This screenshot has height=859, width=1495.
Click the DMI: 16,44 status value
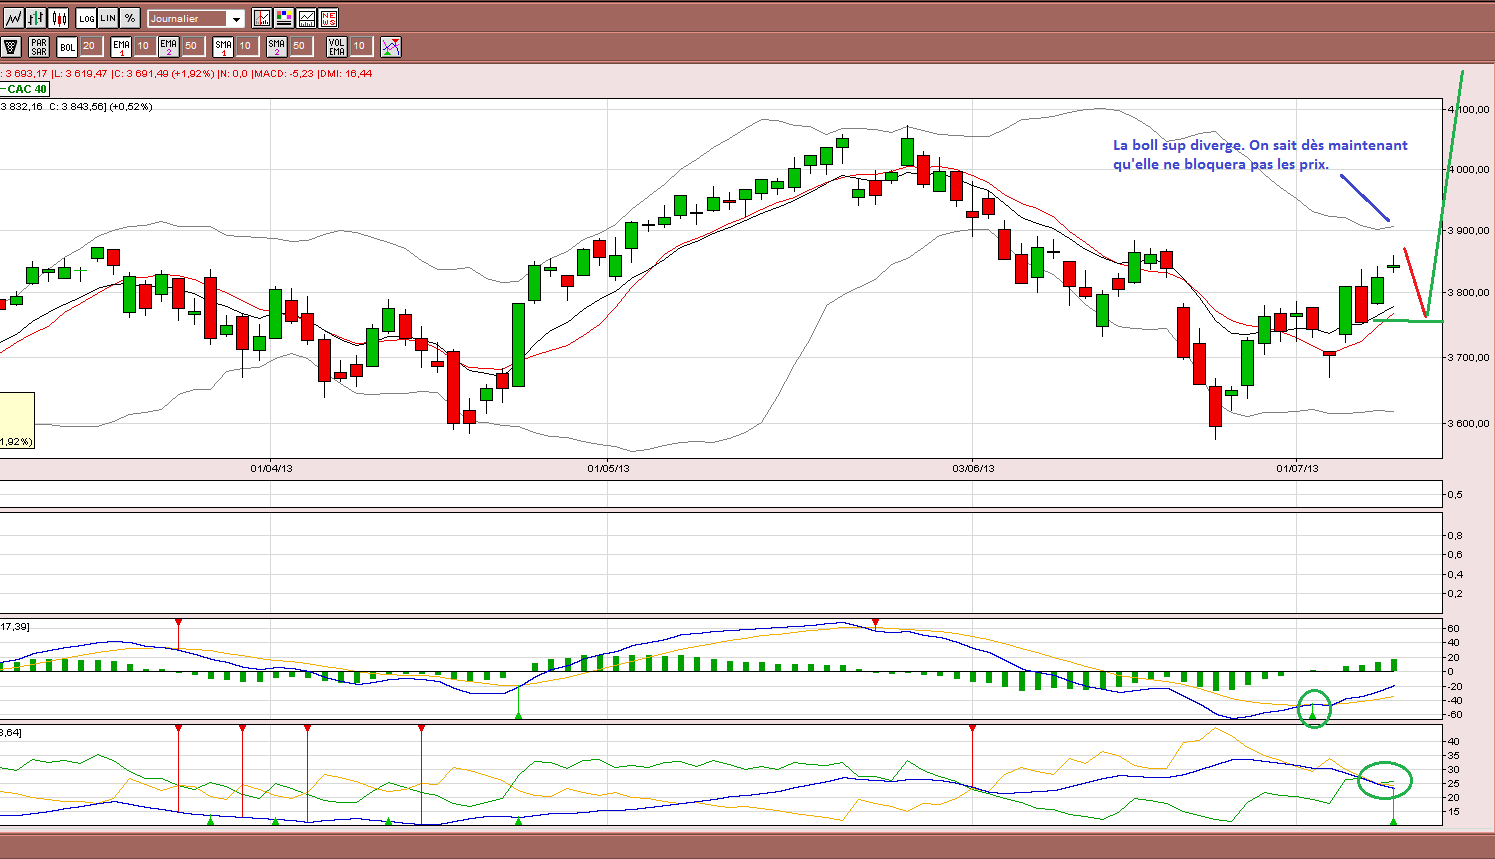pos(346,73)
